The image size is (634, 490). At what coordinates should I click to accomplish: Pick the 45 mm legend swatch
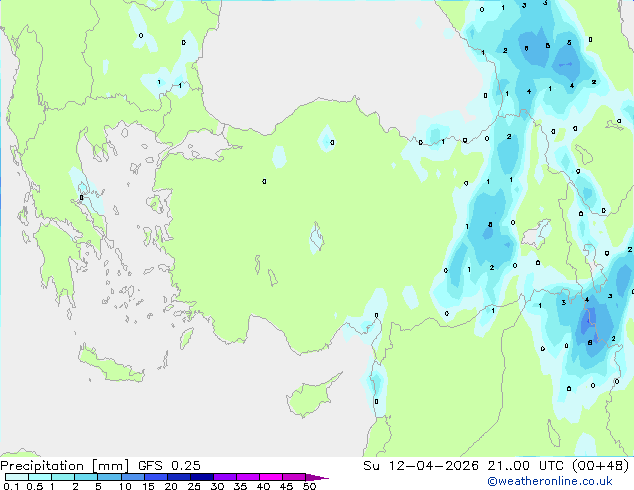click(x=294, y=477)
